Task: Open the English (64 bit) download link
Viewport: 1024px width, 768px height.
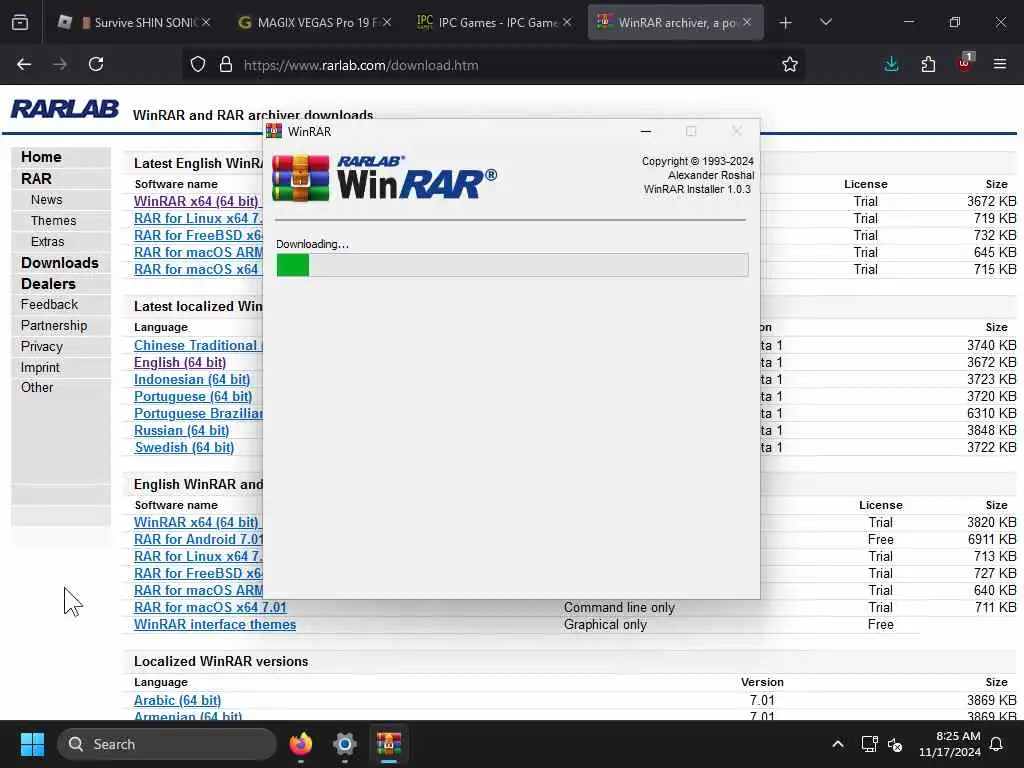Action: pyautogui.click(x=180, y=362)
